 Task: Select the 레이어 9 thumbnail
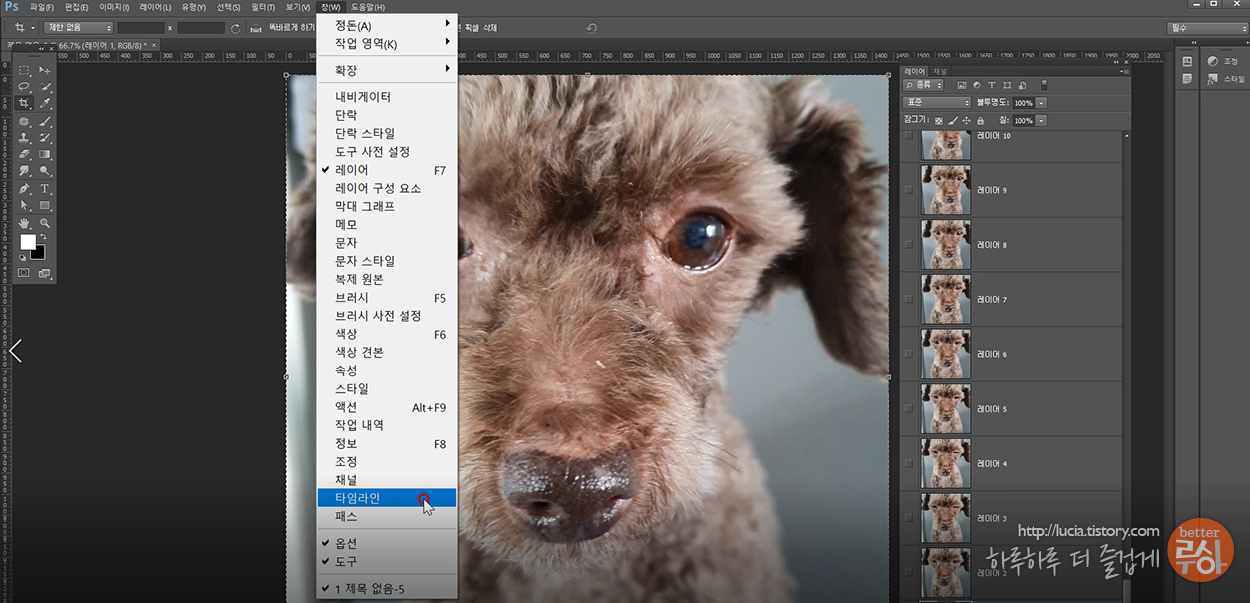(946, 190)
